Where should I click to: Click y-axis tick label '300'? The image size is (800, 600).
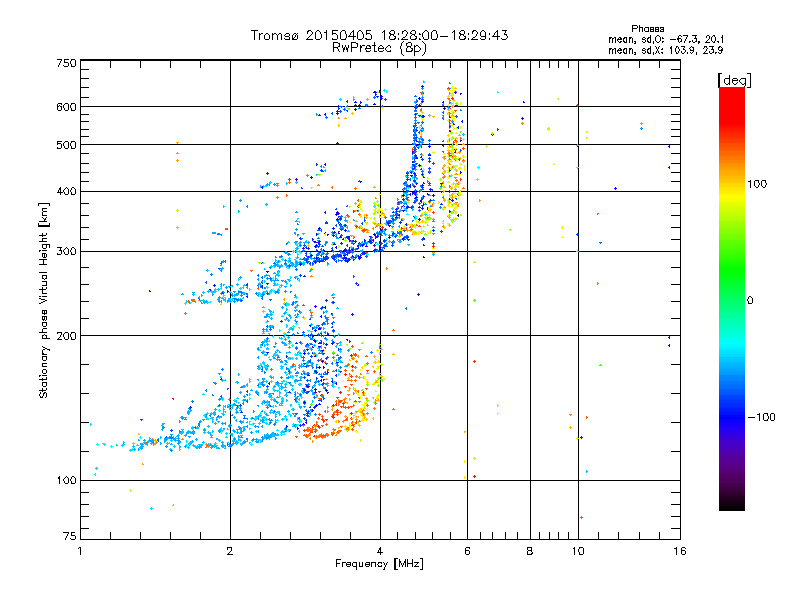point(66,252)
